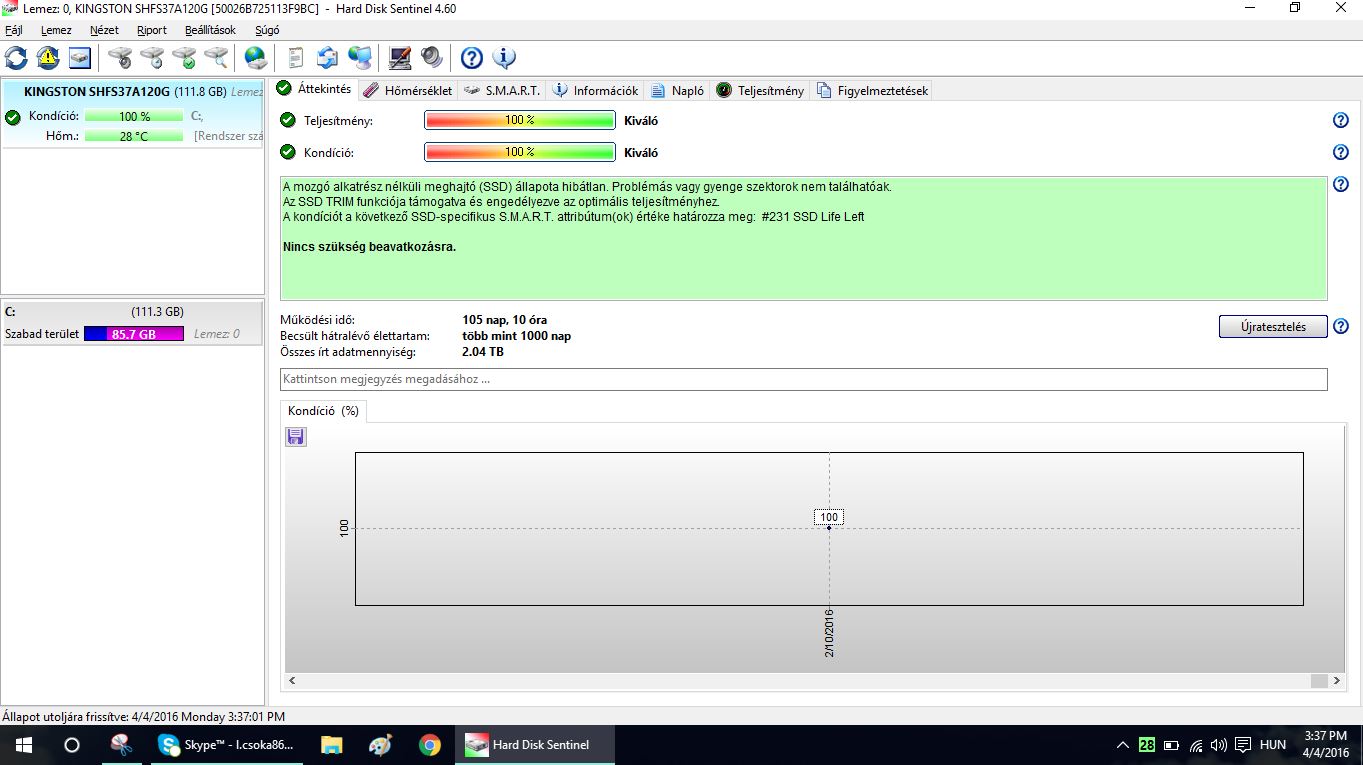Click the Újratesztelés button
Screen dimensions: 1363x765
tap(1272, 327)
